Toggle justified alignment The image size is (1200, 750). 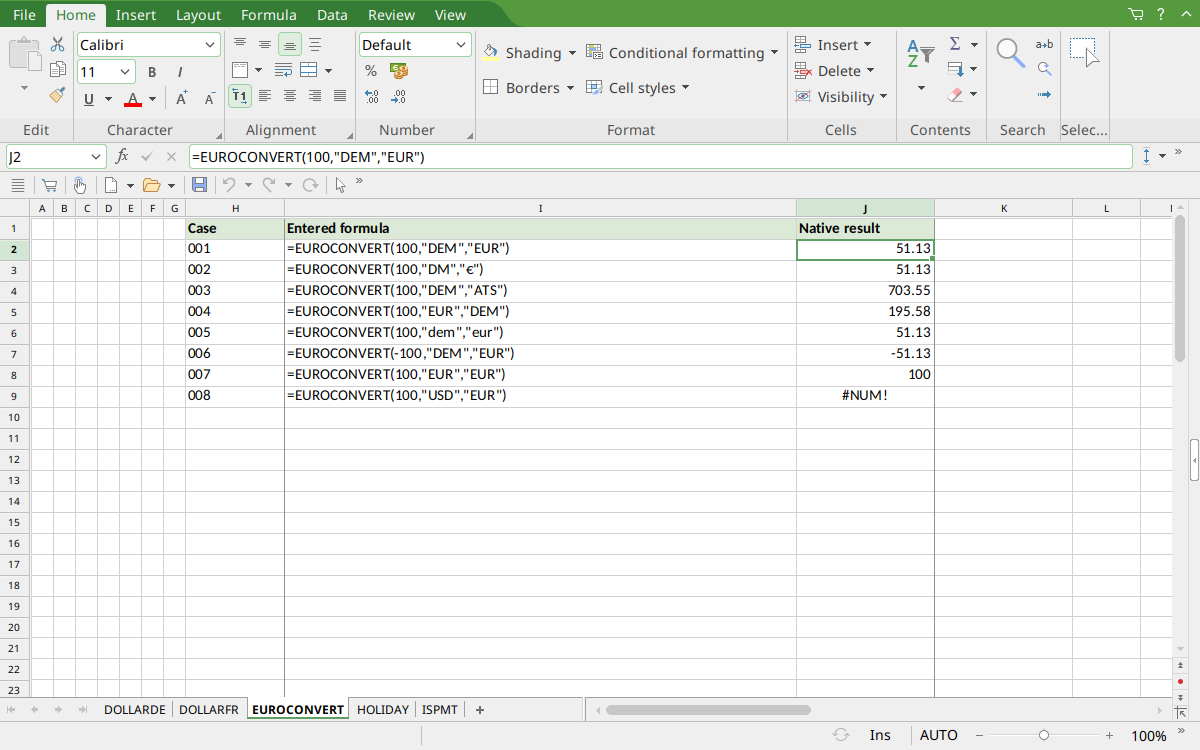(x=340, y=96)
